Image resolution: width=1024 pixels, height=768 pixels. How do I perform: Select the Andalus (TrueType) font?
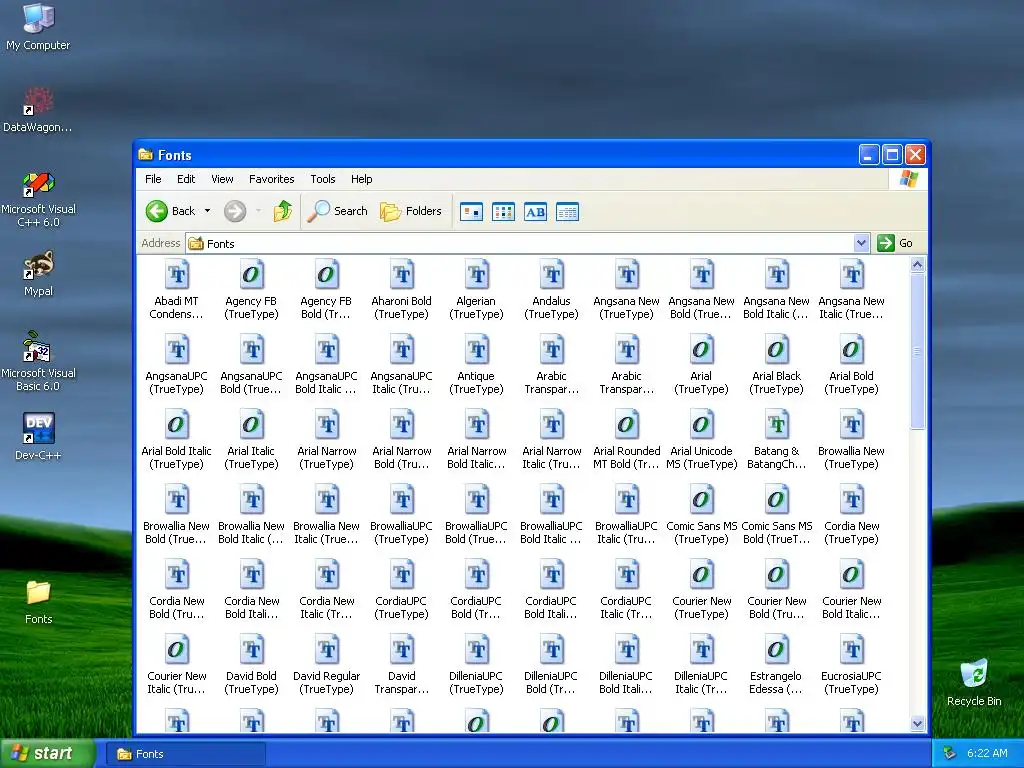pyautogui.click(x=552, y=289)
